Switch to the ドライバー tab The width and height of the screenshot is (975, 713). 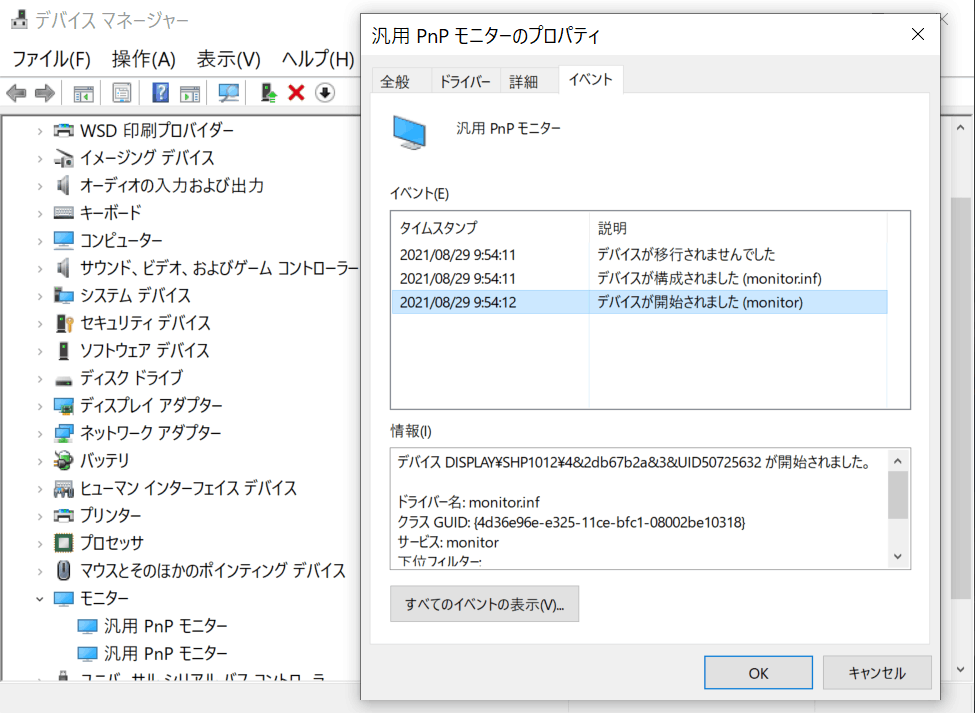click(x=465, y=81)
